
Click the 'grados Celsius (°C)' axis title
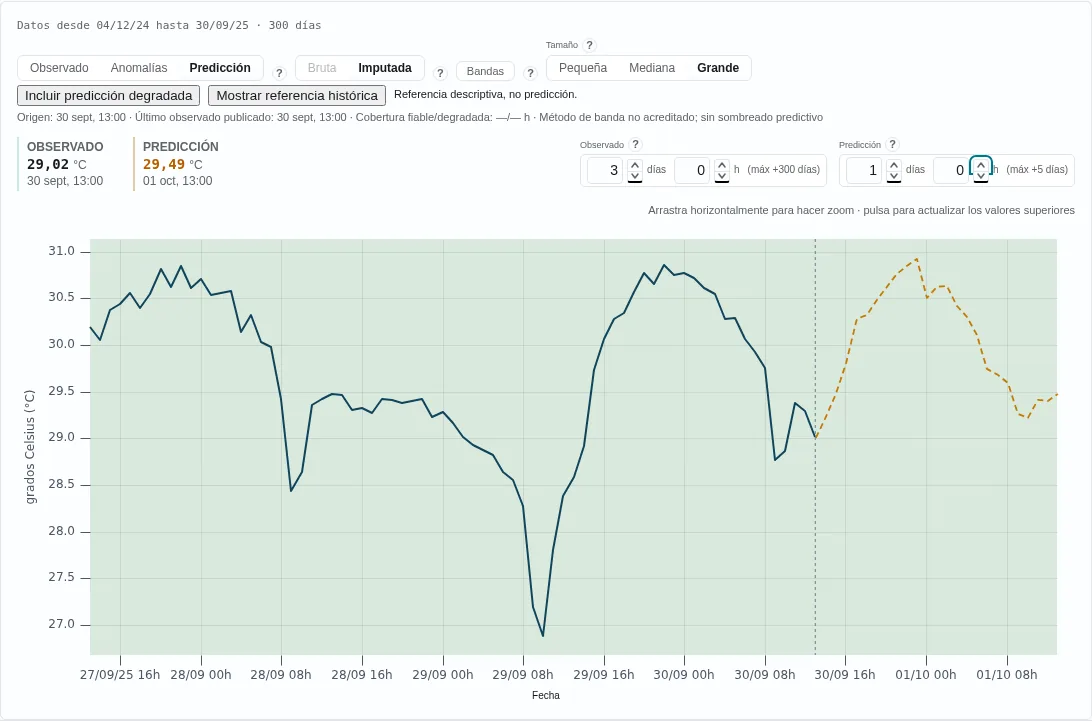(30, 447)
